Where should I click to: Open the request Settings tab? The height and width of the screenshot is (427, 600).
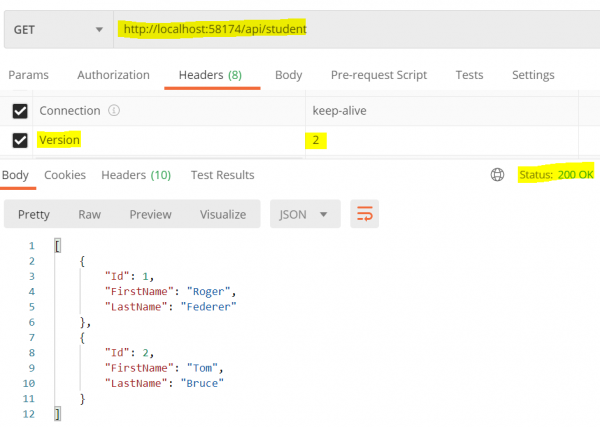[533, 75]
